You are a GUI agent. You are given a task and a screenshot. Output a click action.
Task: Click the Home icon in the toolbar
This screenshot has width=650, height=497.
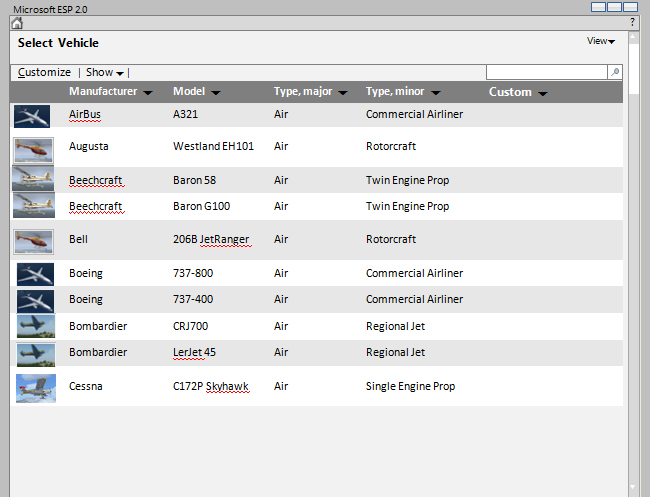[17, 23]
